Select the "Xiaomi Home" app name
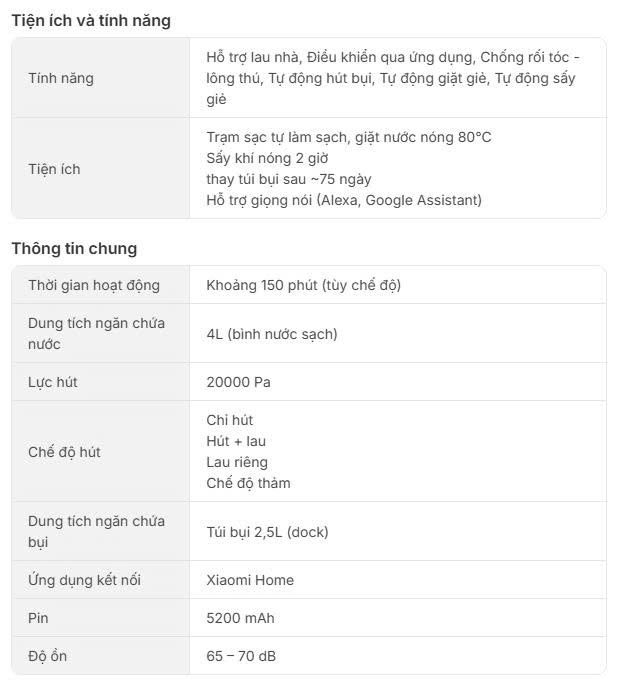 pos(250,580)
